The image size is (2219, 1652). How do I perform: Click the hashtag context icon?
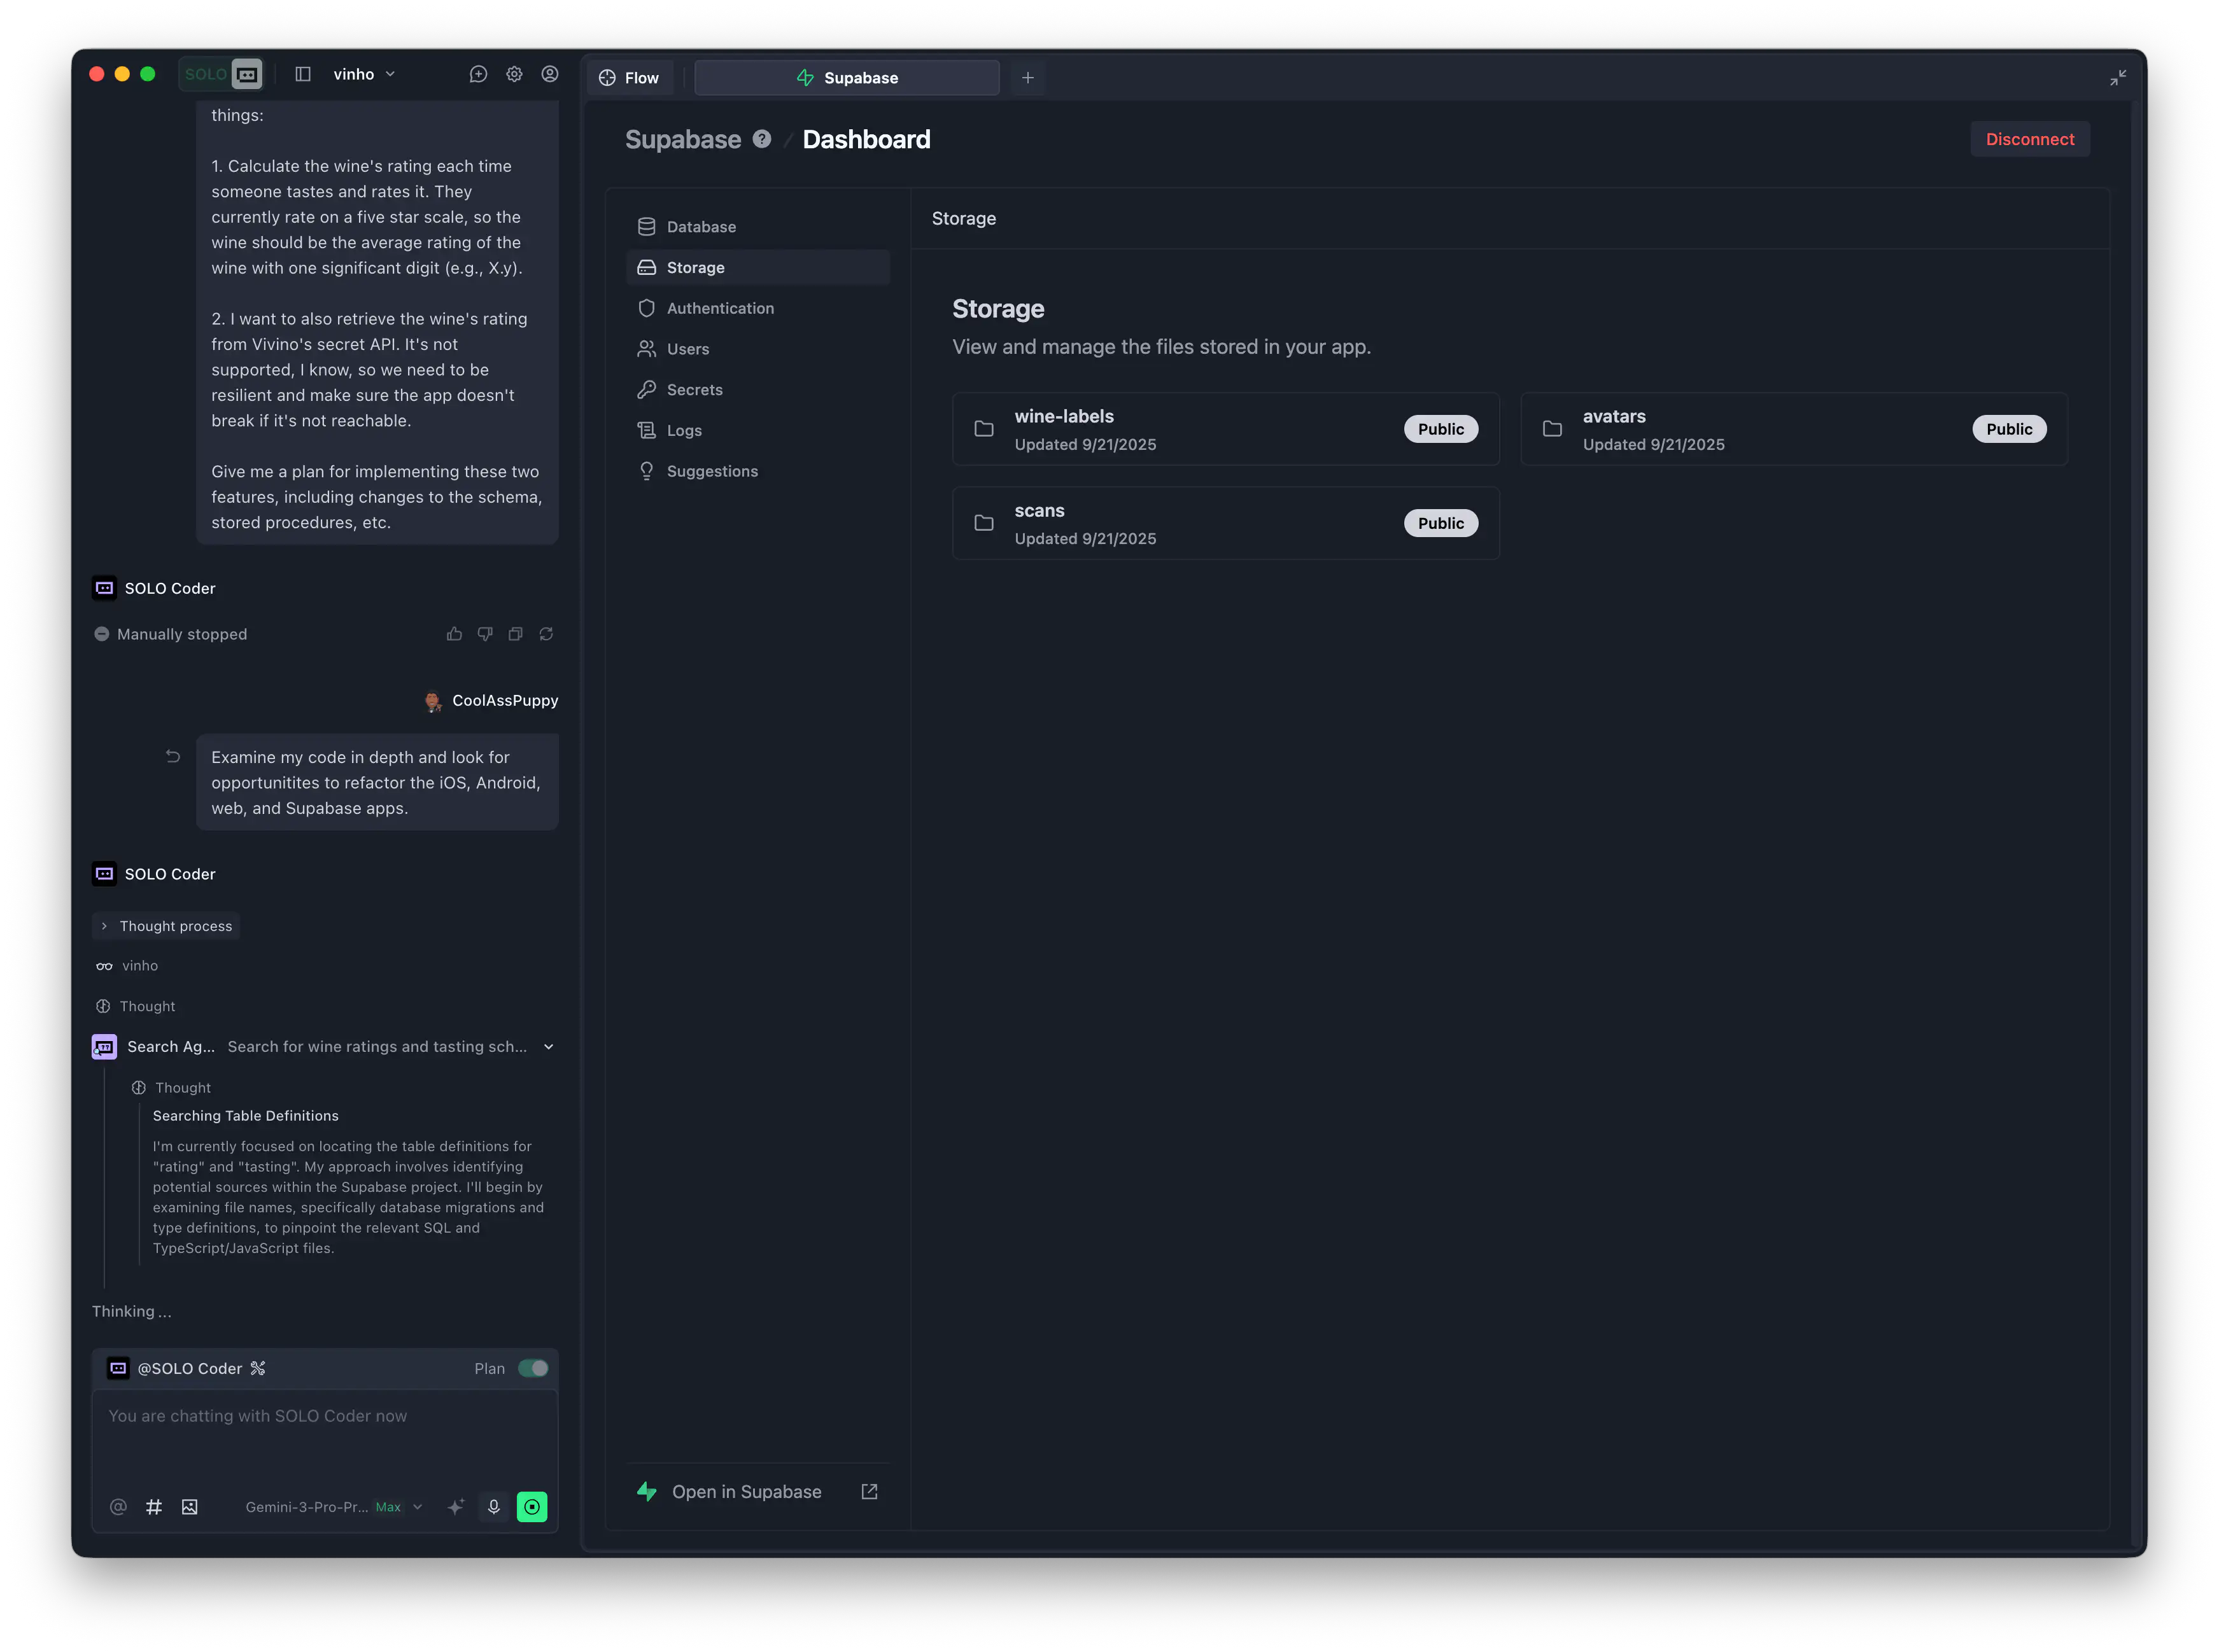tap(154, 1507)
